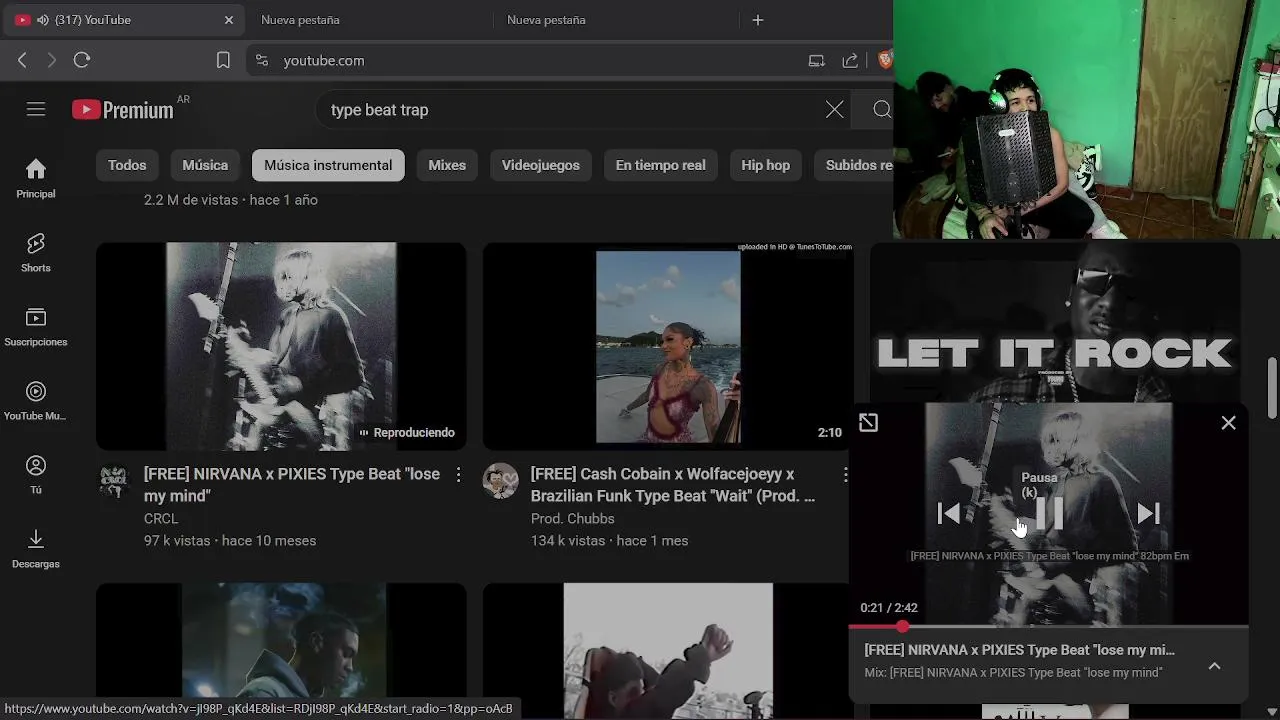Skip to next video in miniplayer
Screen dimensions: 1280x720
point(1148,514)
